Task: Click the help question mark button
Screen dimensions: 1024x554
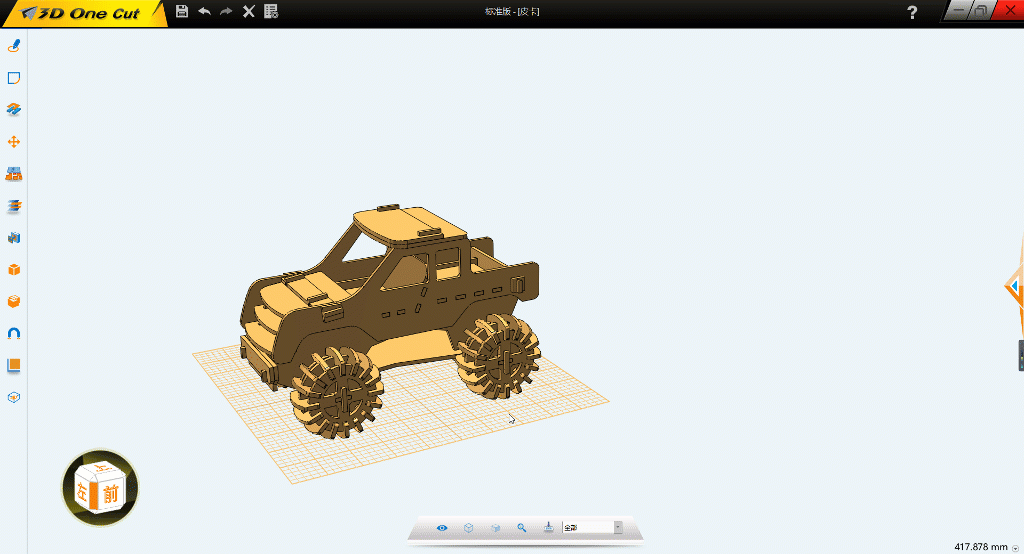Action: point(911,13)
